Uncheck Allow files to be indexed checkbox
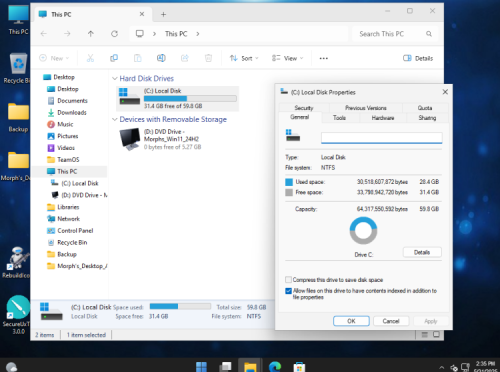Viewport: 500px width, 372px height. 288,291
